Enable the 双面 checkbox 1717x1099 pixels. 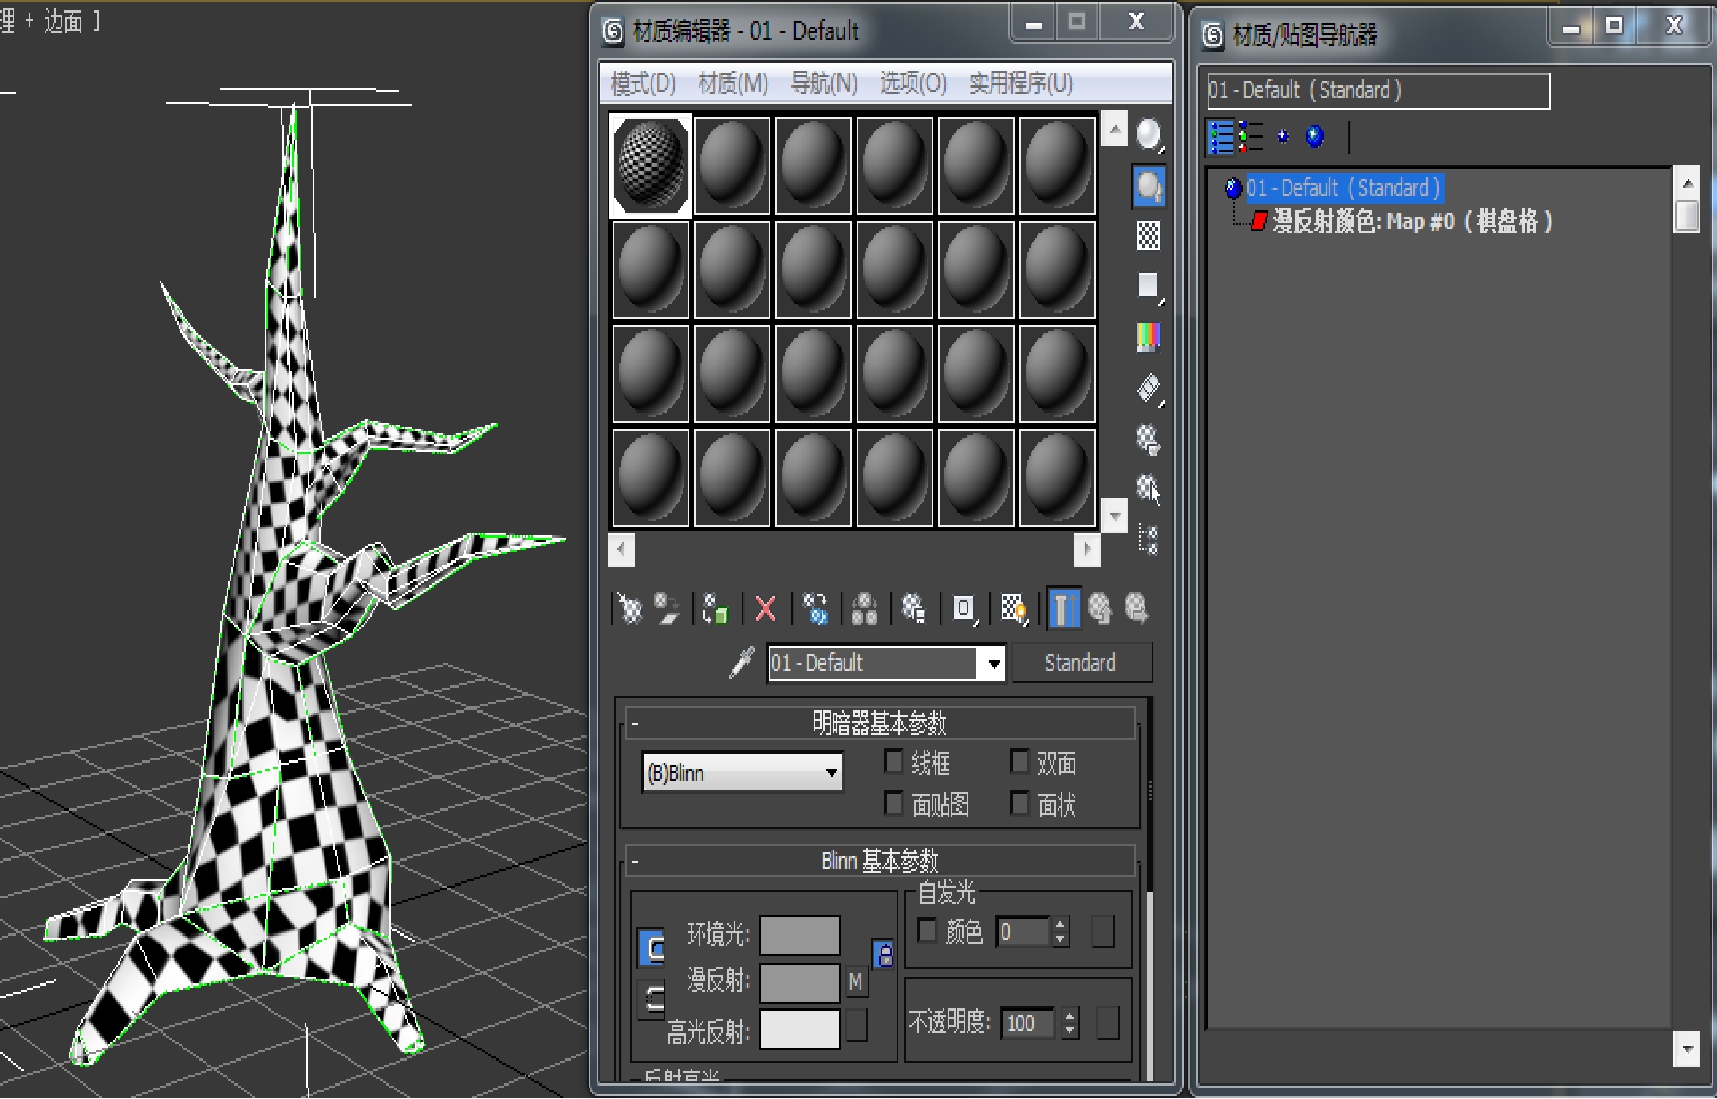tap(1020, 762)
